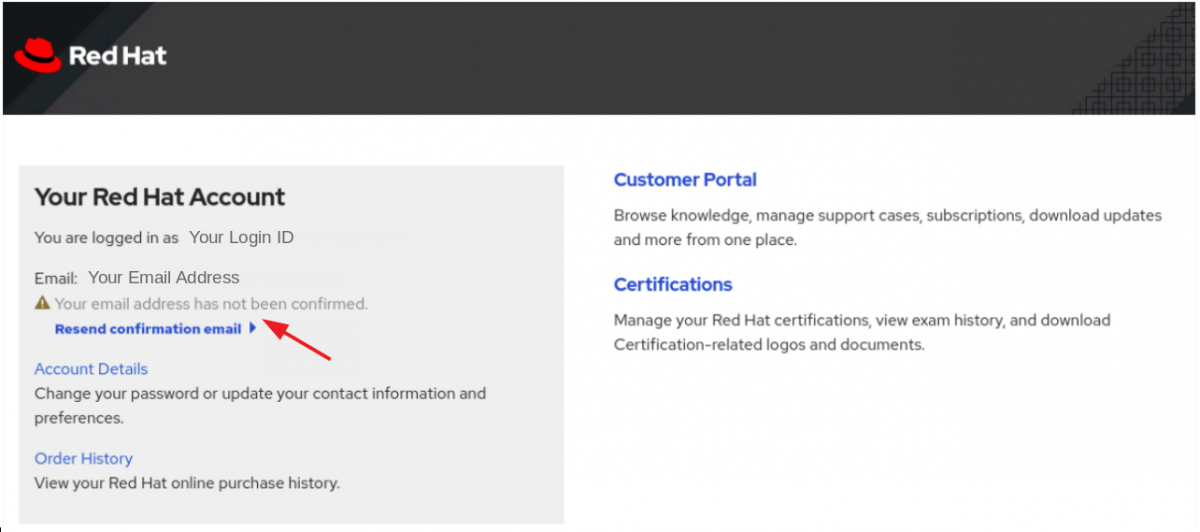Click the online purchase history description text
Screen dimensions: 1200x532
[187, 483]
